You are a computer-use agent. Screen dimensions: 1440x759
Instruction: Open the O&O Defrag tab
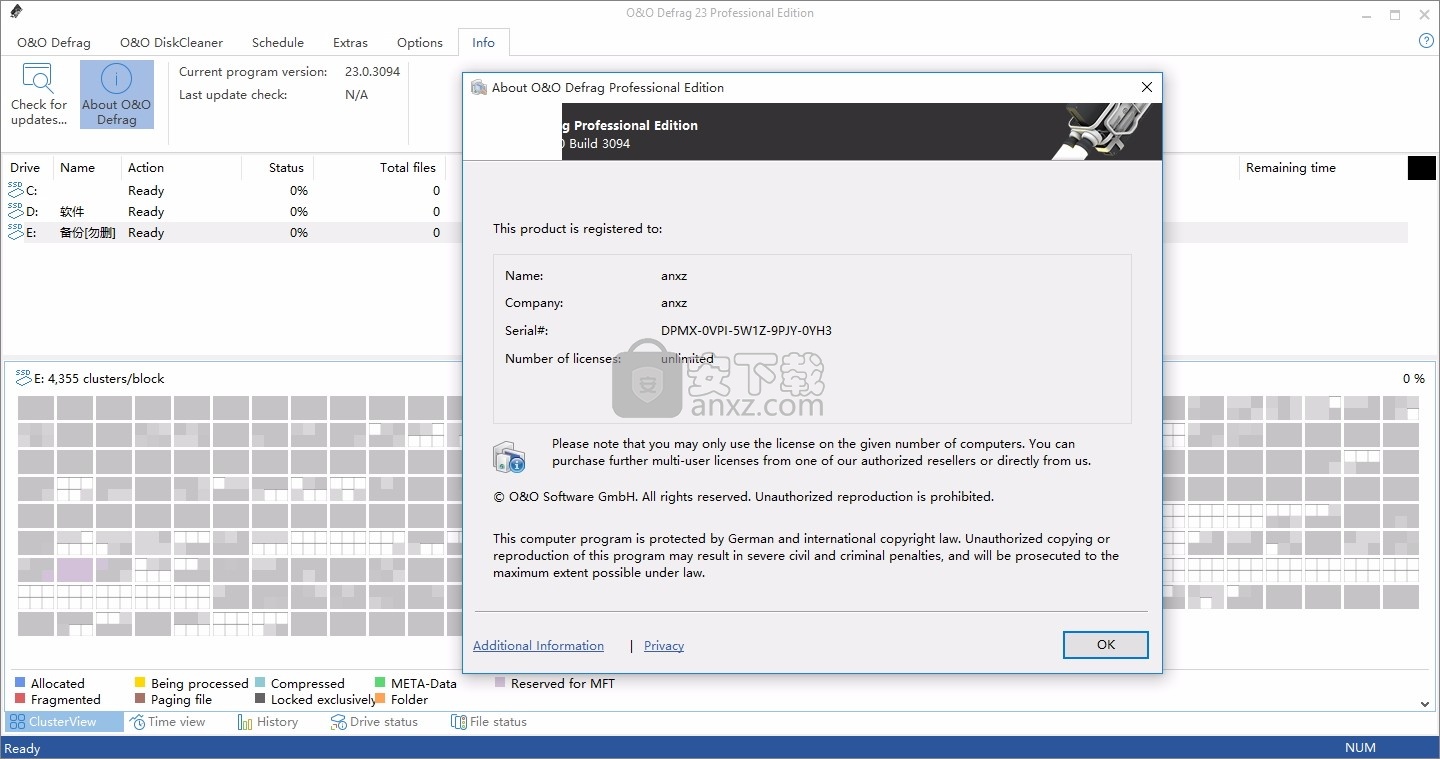point(54,42)
